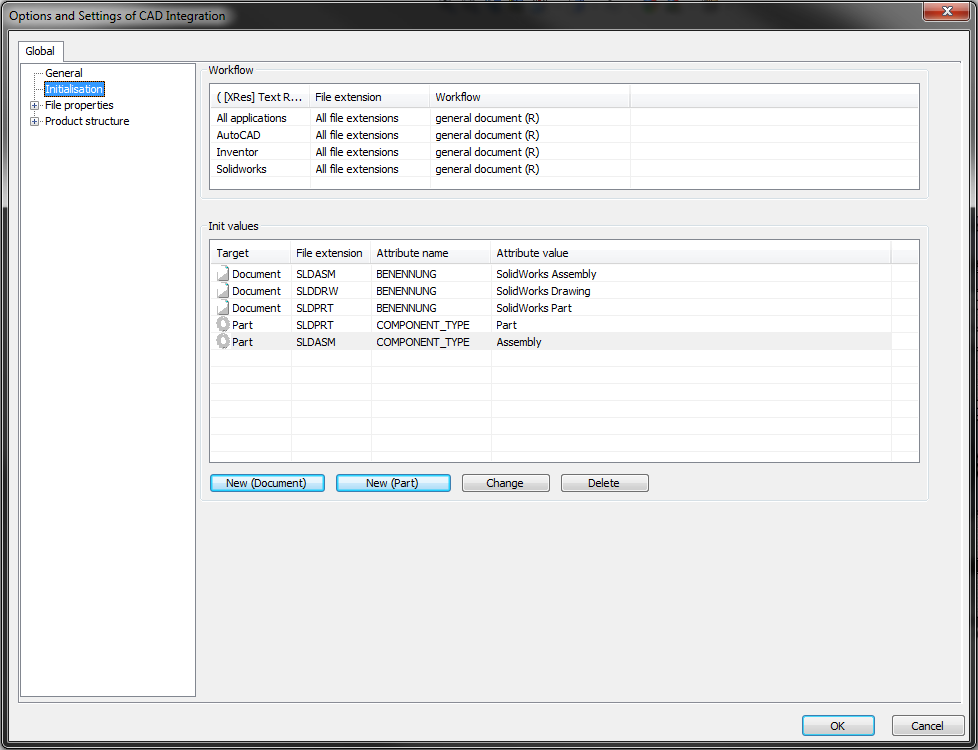Click the Part attribute value in the SLDPRT row
This screenshot has width=978, height=750.
click(506, 325)
